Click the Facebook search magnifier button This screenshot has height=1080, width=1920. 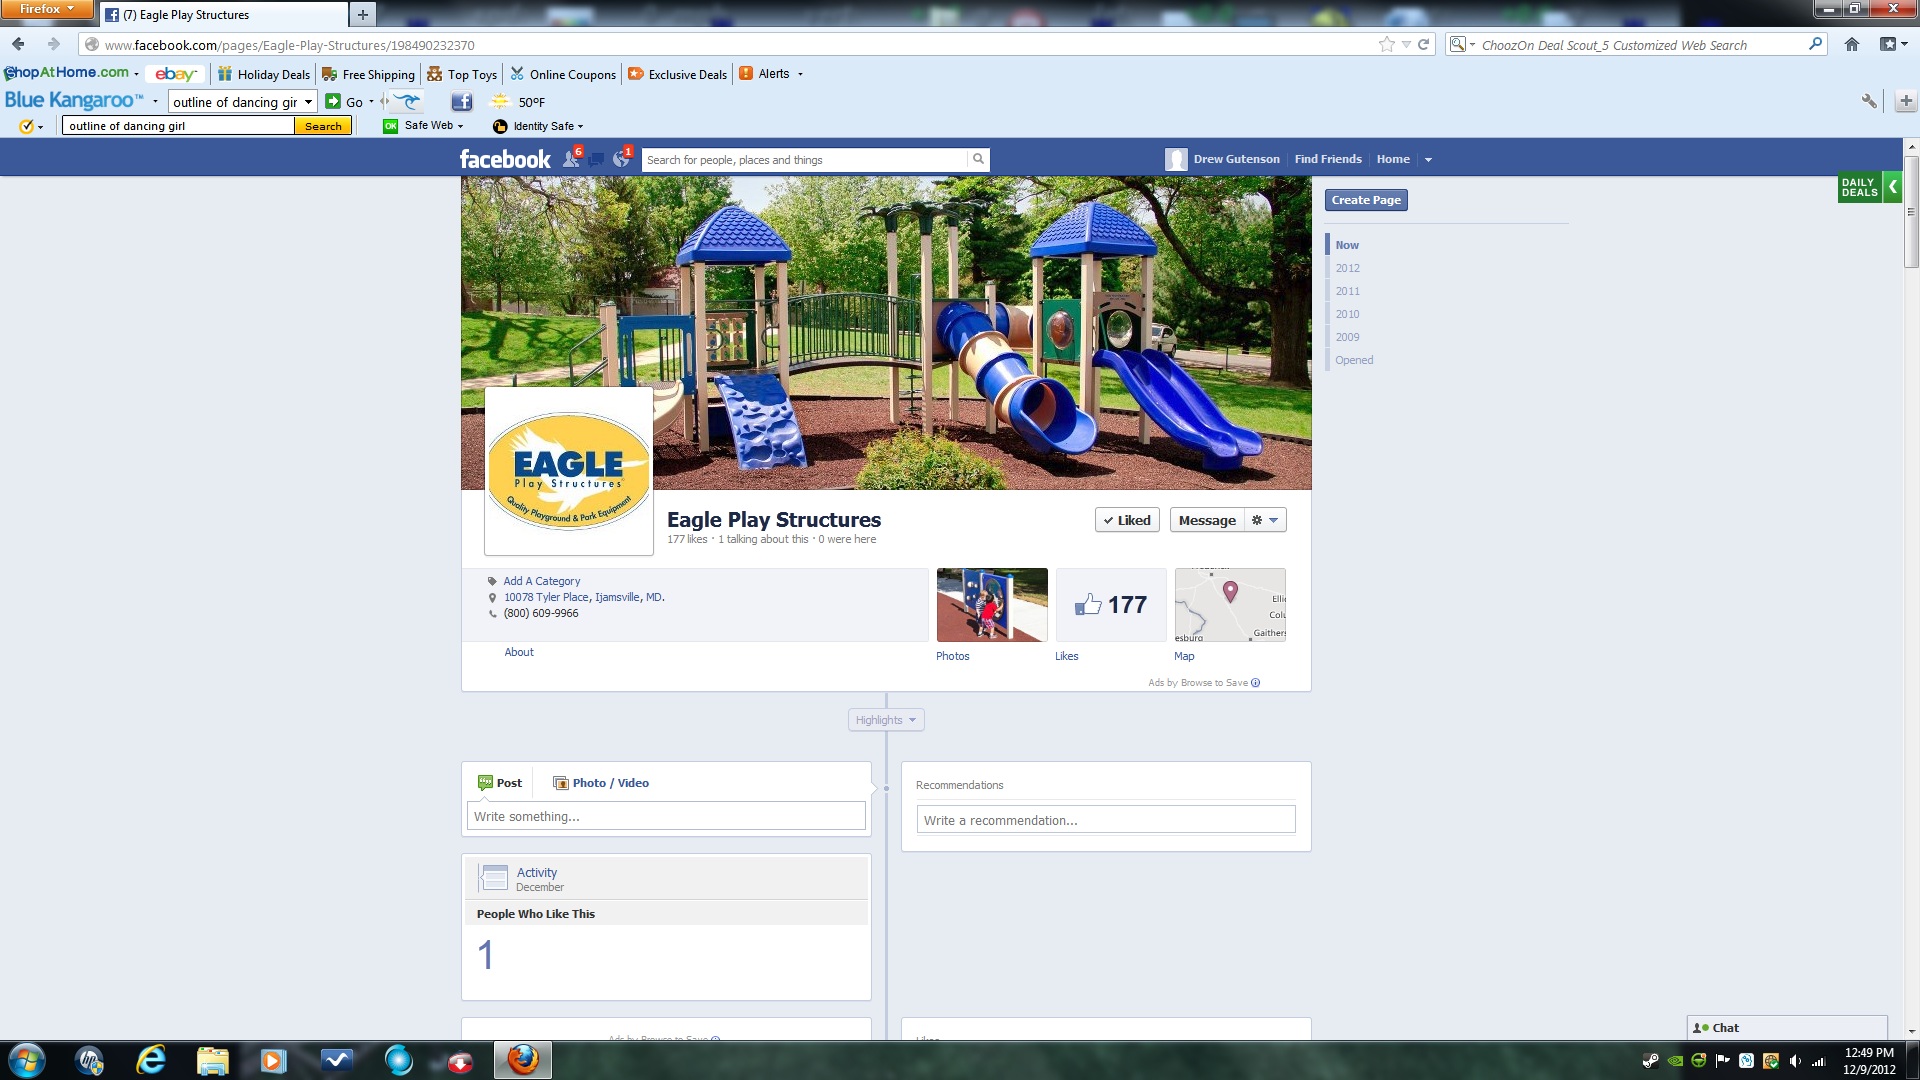pos(978,159)
